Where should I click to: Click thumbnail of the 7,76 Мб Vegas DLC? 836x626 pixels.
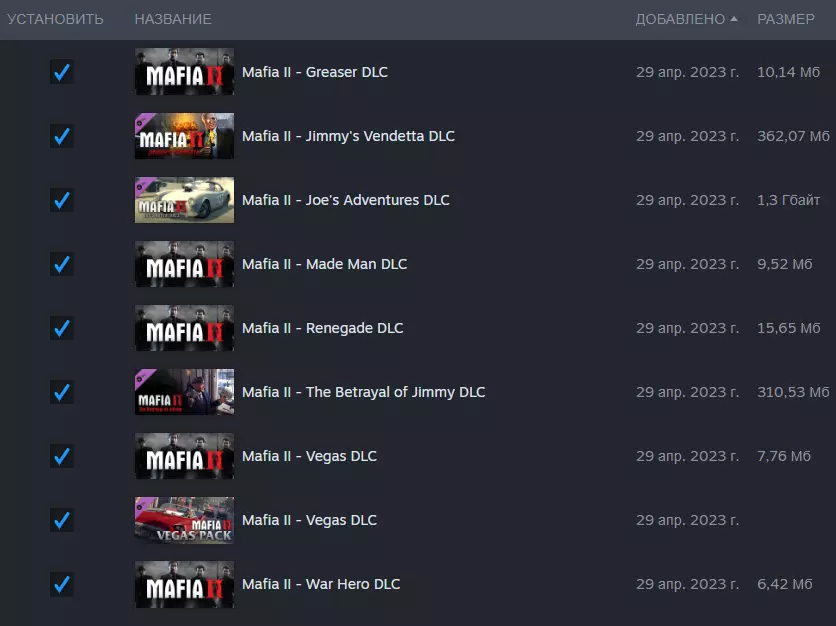(x=184, y=456)
